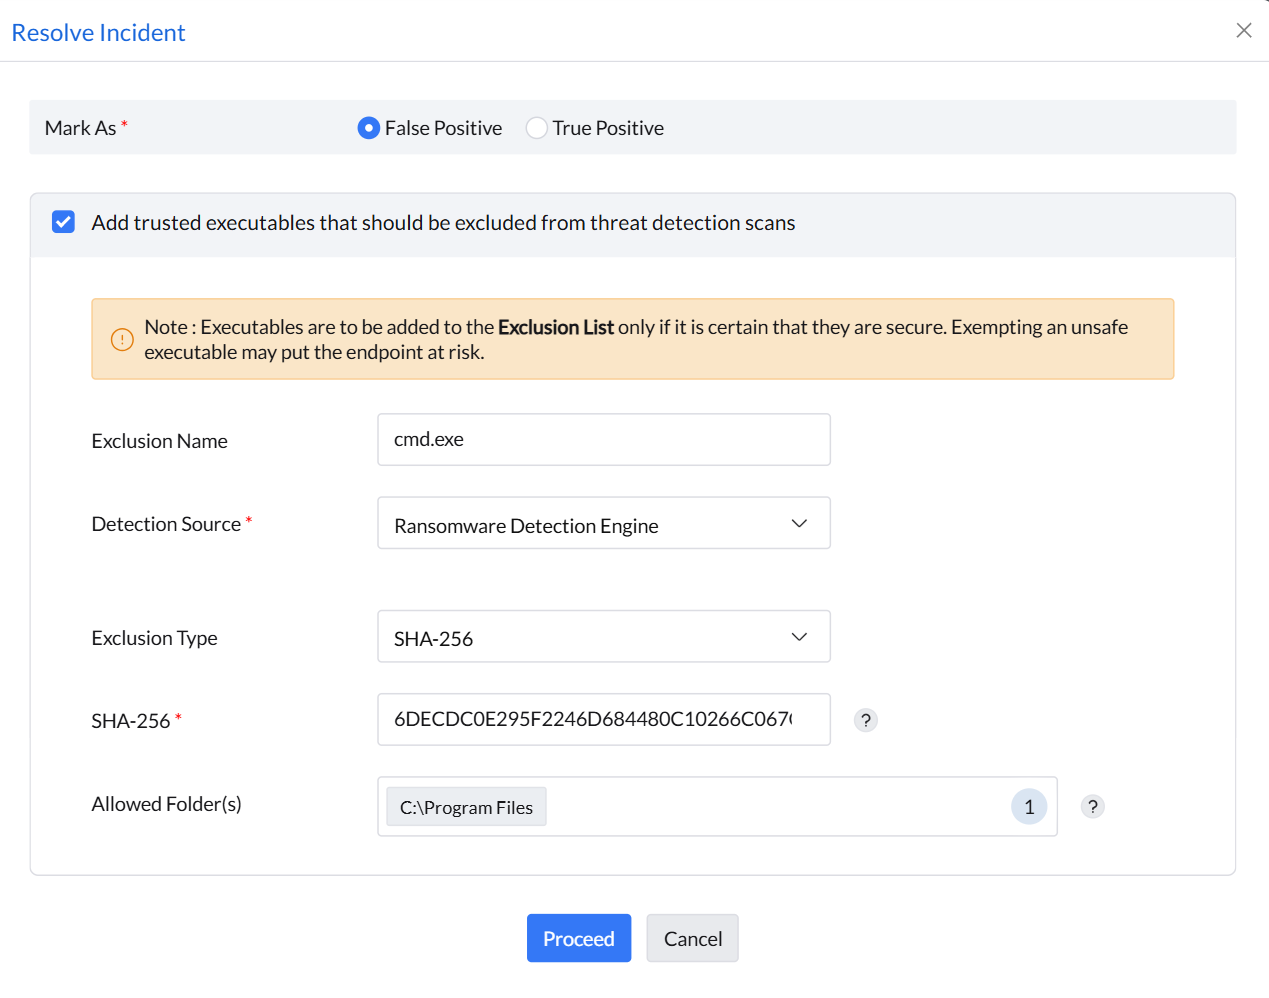Click inside the SHA-256 hash field

coord(603,719)
